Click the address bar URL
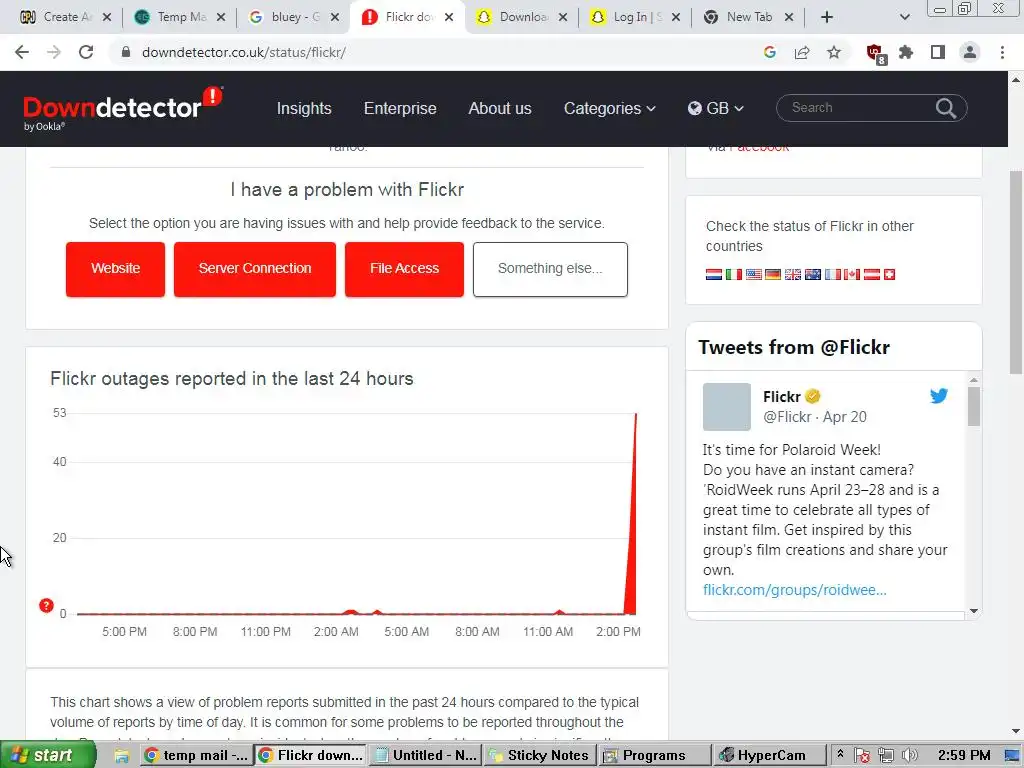The image size is (1024, 768). [x=244, y=52]
